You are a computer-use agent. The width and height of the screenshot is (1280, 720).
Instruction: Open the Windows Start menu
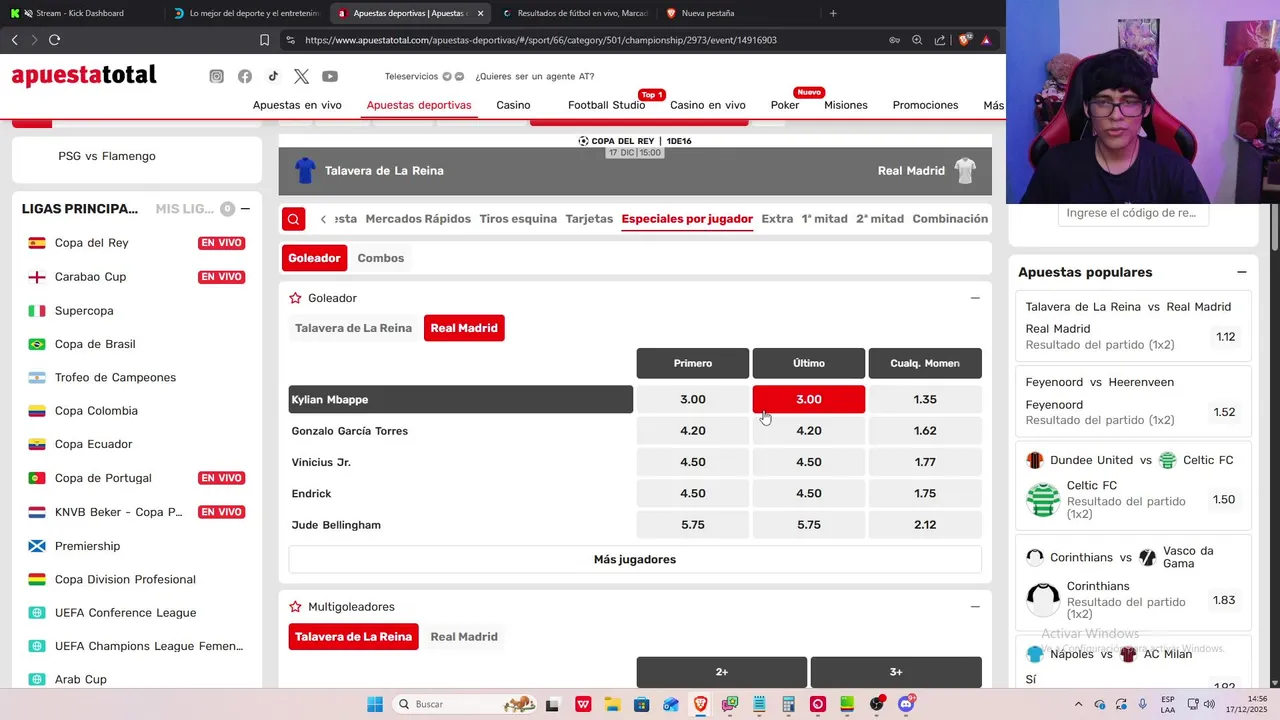375,704
